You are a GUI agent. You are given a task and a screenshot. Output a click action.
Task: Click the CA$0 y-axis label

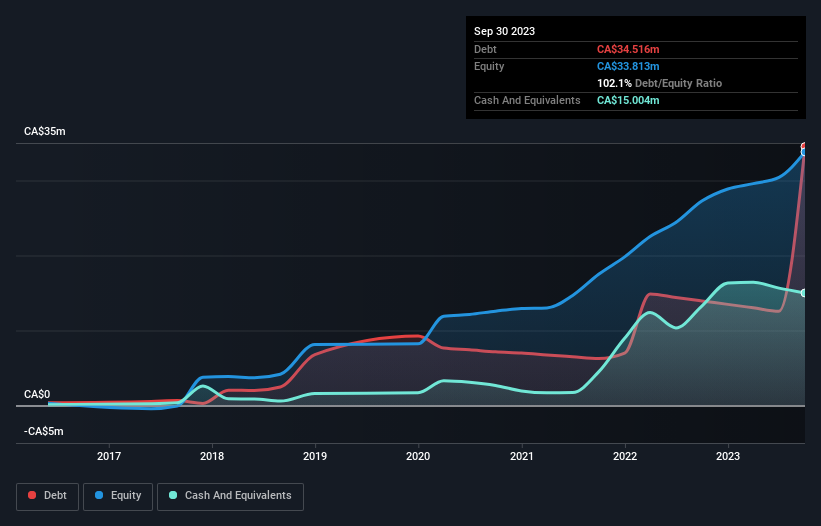pyautogui.click(x=37, y=395)
